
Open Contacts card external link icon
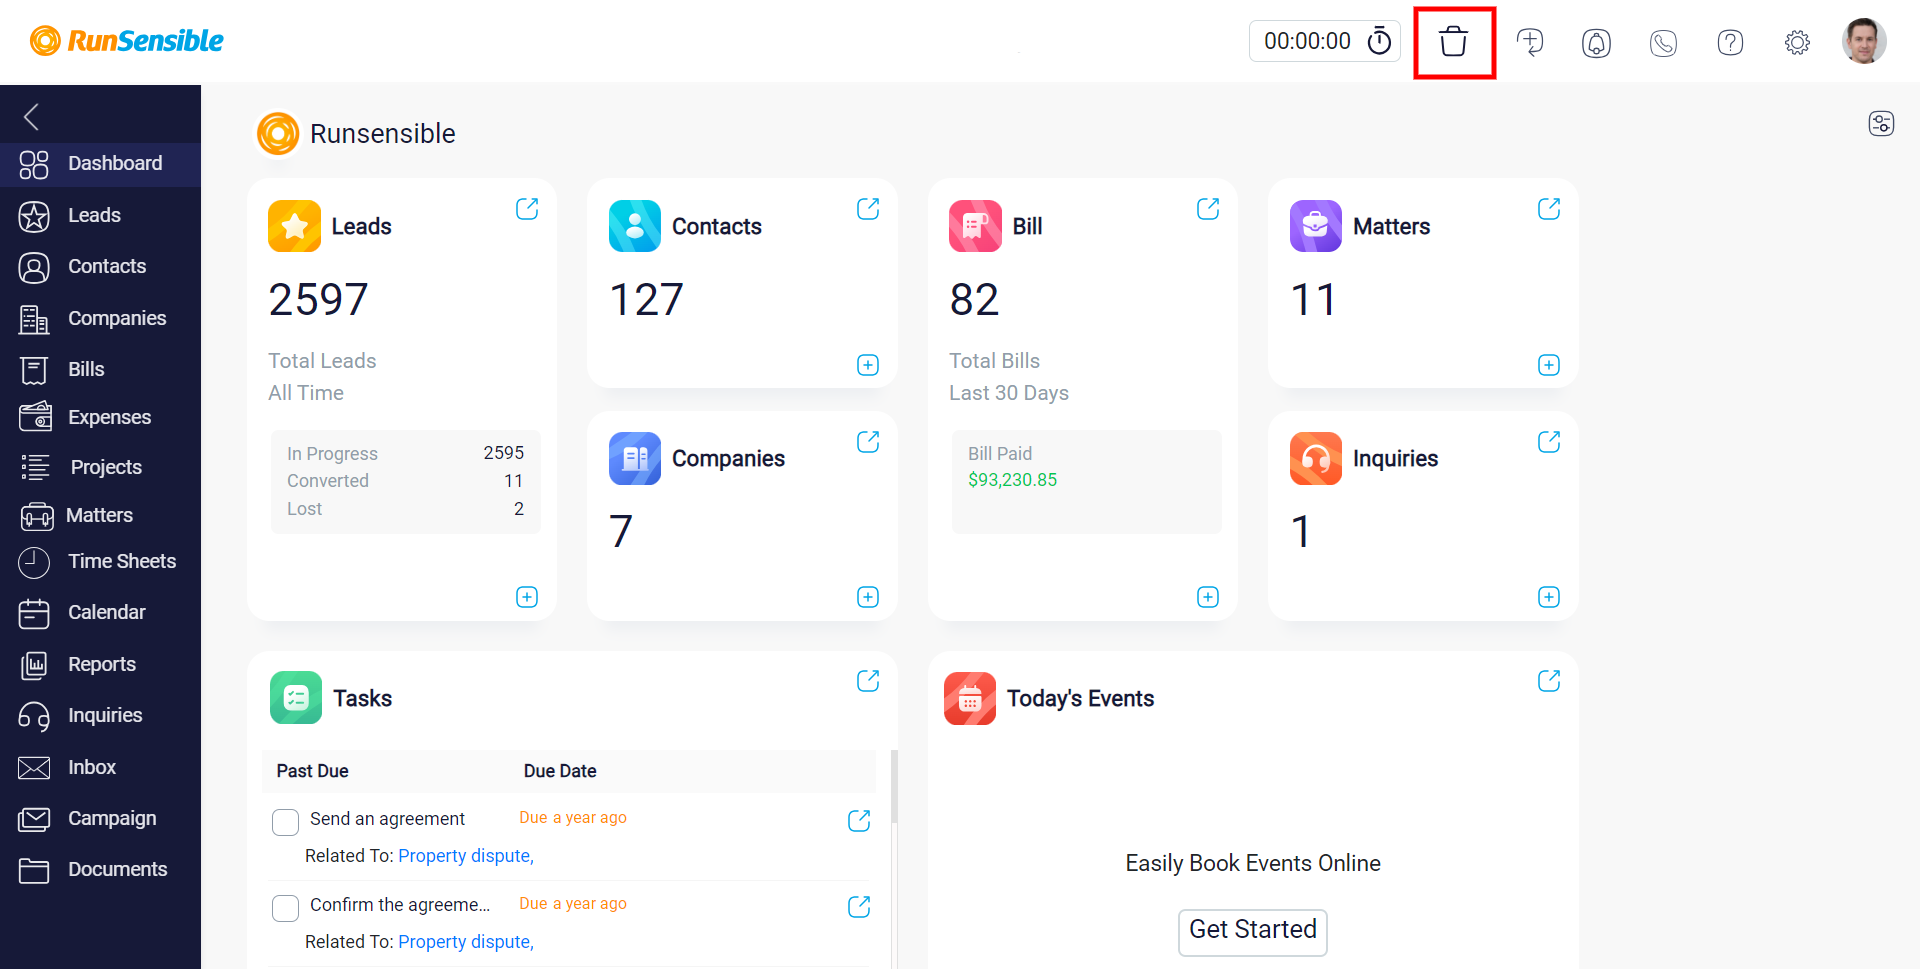[868, 208]
